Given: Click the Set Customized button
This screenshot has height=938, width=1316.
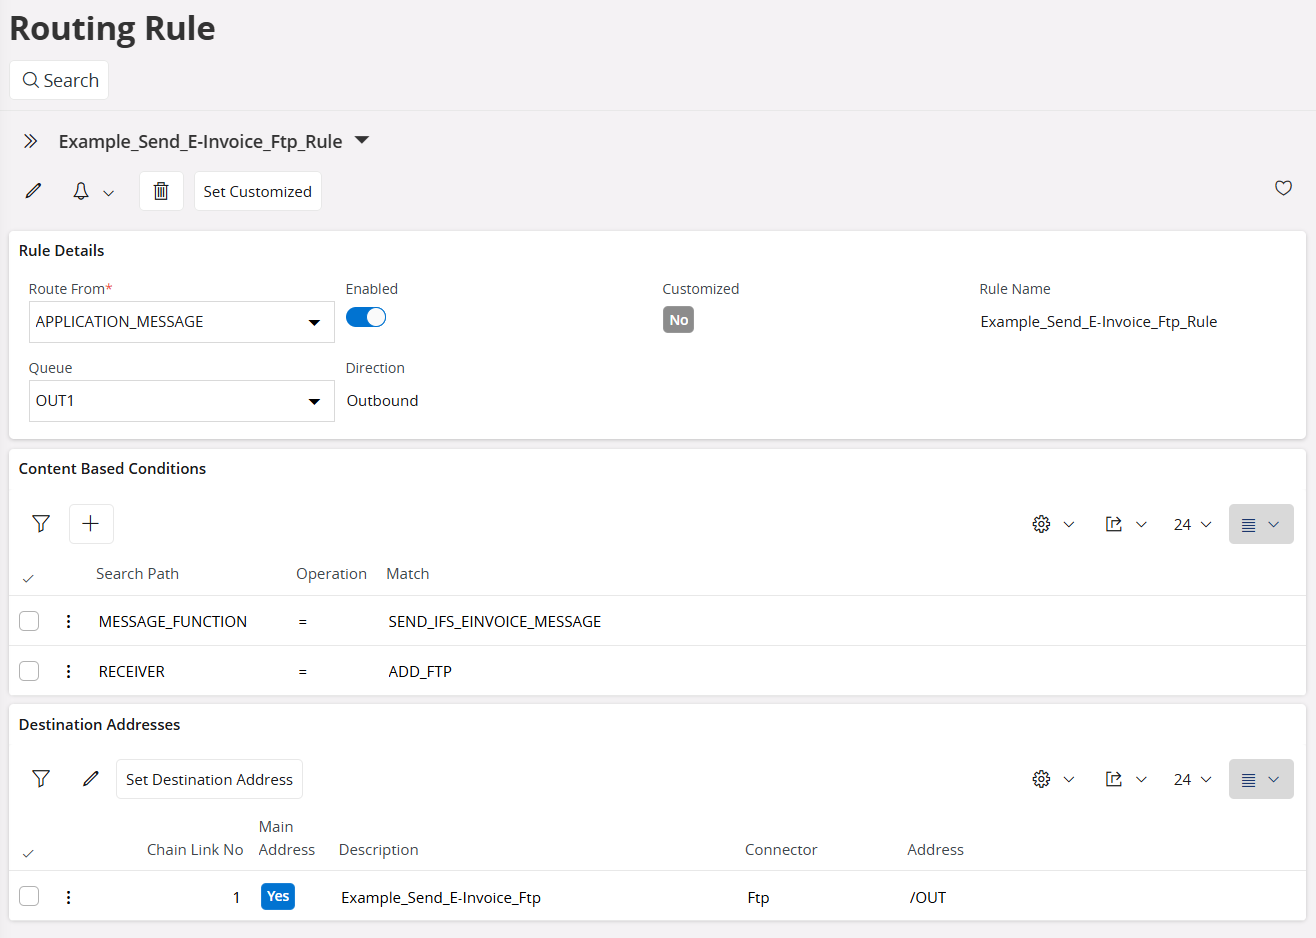Looking at the screenshot, I should coord(257,191).
